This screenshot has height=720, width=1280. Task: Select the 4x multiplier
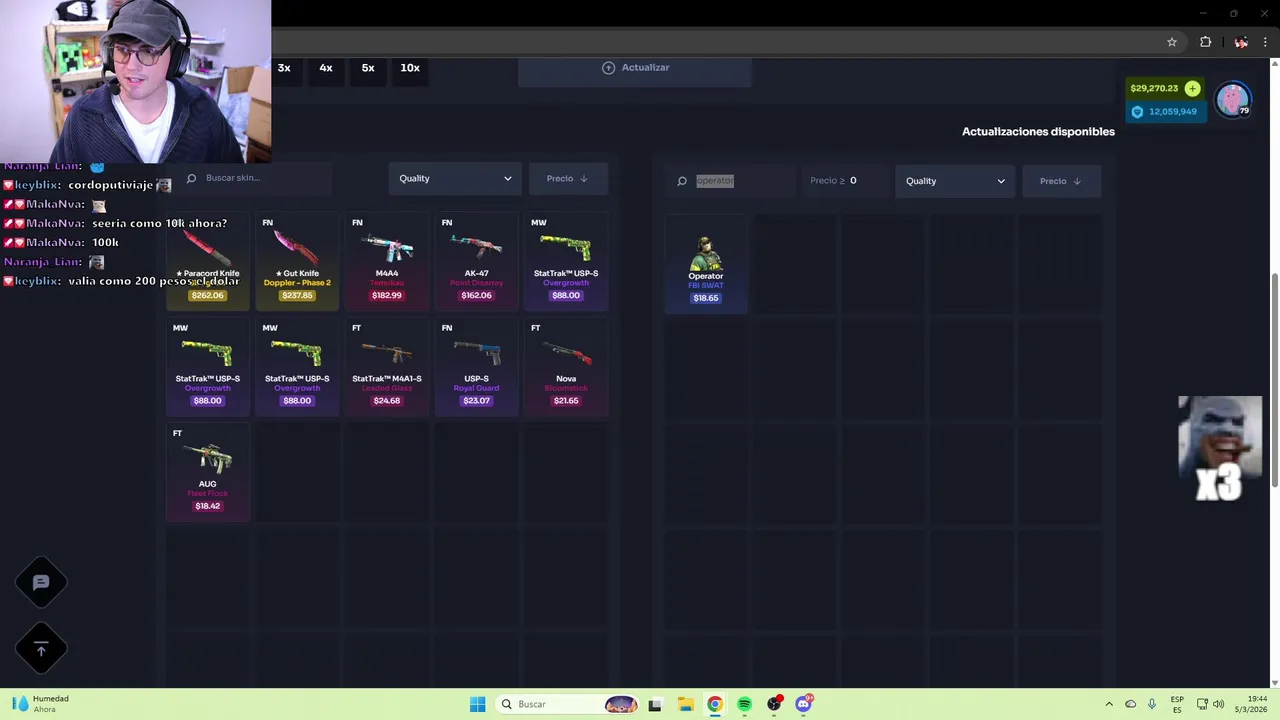click(x=326, y=68)
